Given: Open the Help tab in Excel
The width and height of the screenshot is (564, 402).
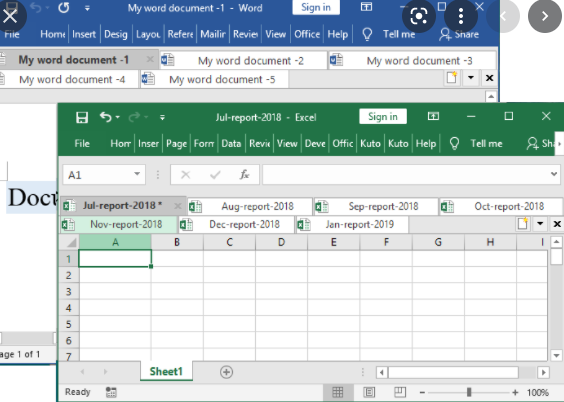Looking at the screenshot, I should tap(426, 143).
